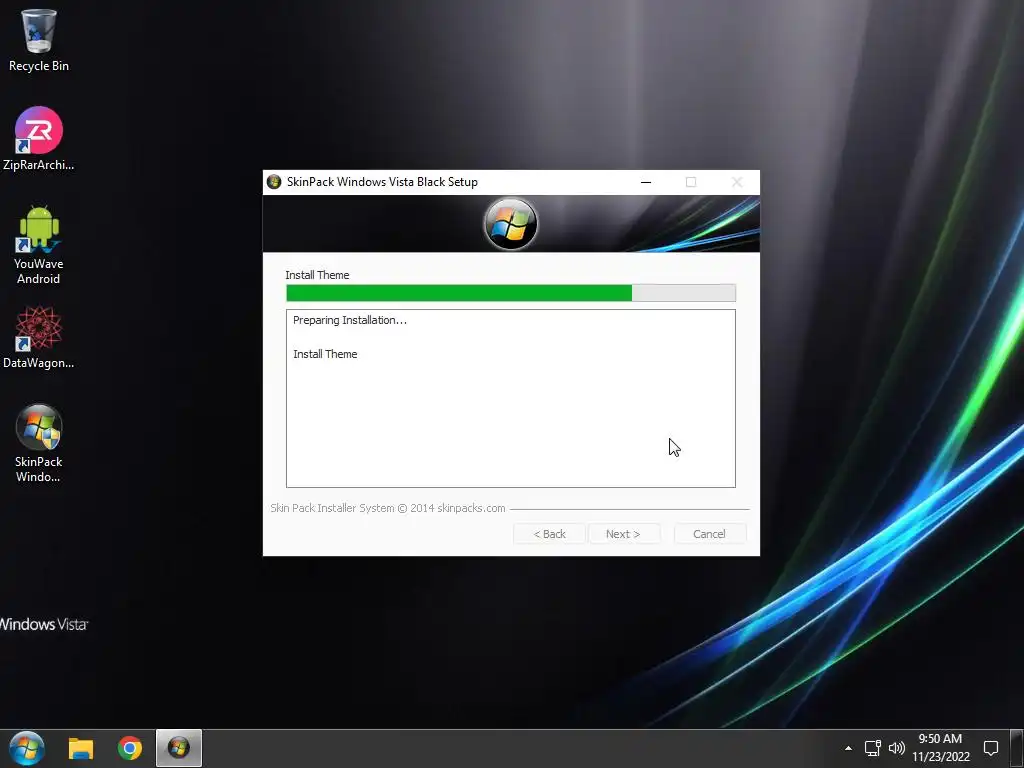Click the Show desktop strip beside the notification icon

click(x=1017, y=748)
